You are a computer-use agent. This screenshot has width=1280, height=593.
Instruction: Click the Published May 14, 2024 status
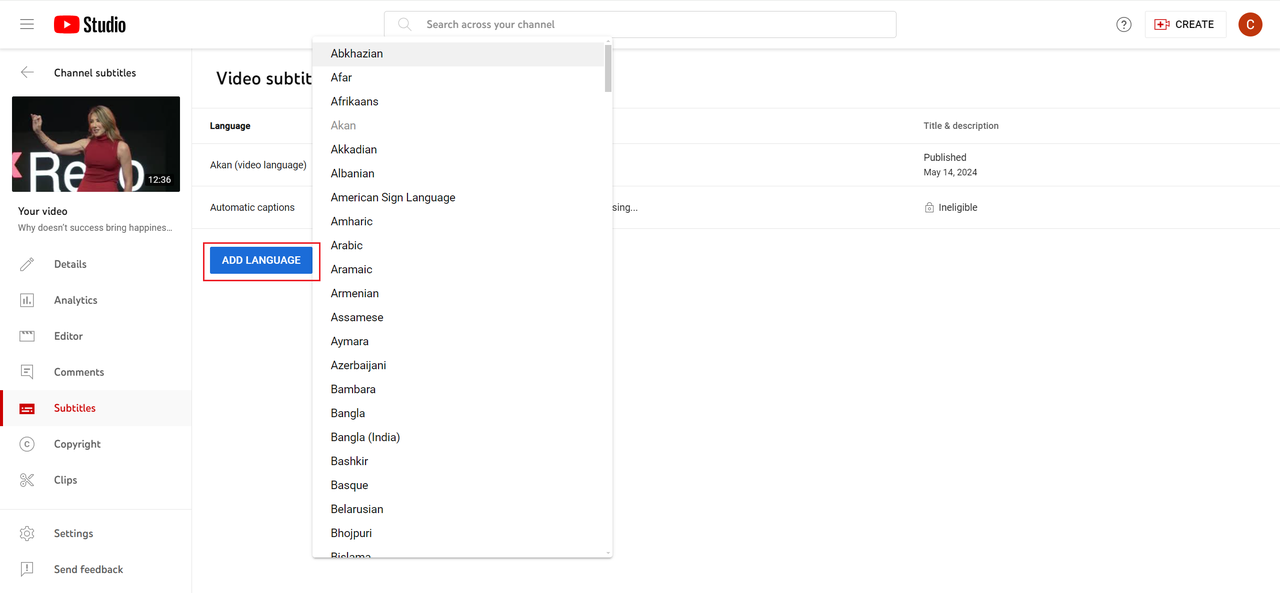pos(950,165)
